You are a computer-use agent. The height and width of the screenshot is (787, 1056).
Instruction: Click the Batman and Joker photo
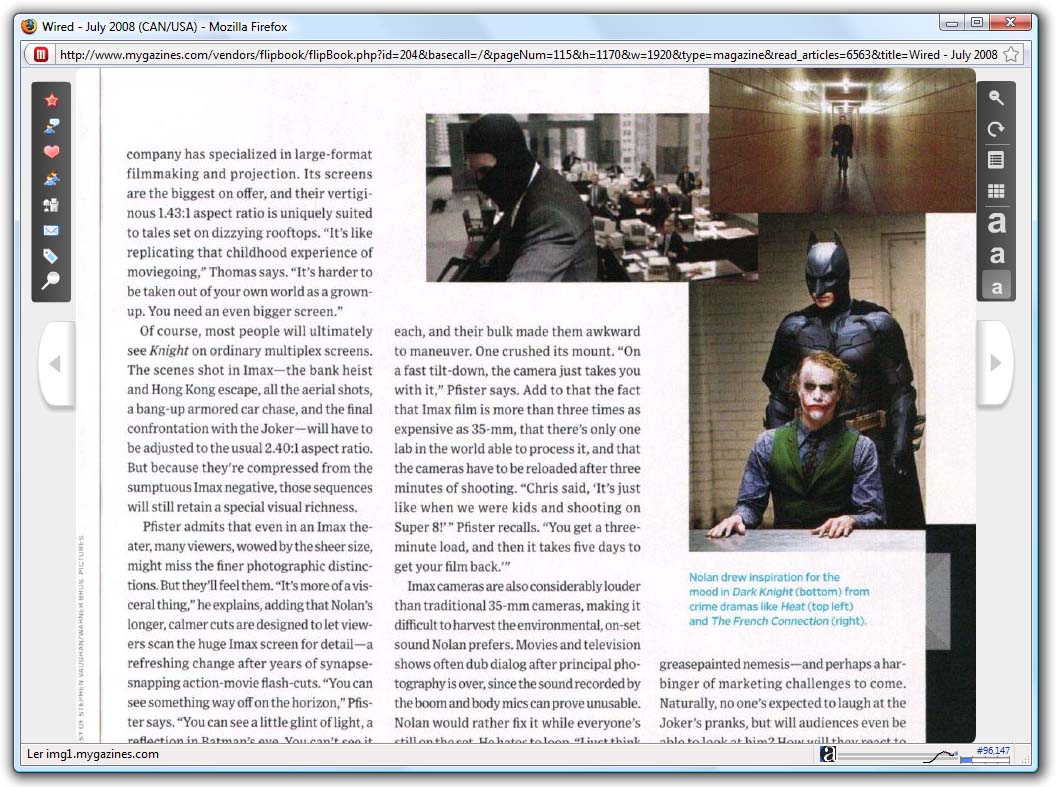point(807,382)
